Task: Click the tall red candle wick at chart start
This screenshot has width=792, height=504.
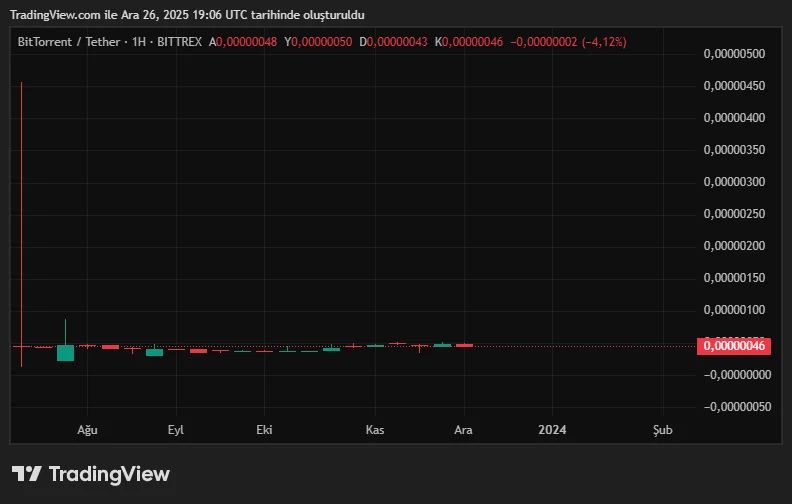Action: [x=21, y=200]
